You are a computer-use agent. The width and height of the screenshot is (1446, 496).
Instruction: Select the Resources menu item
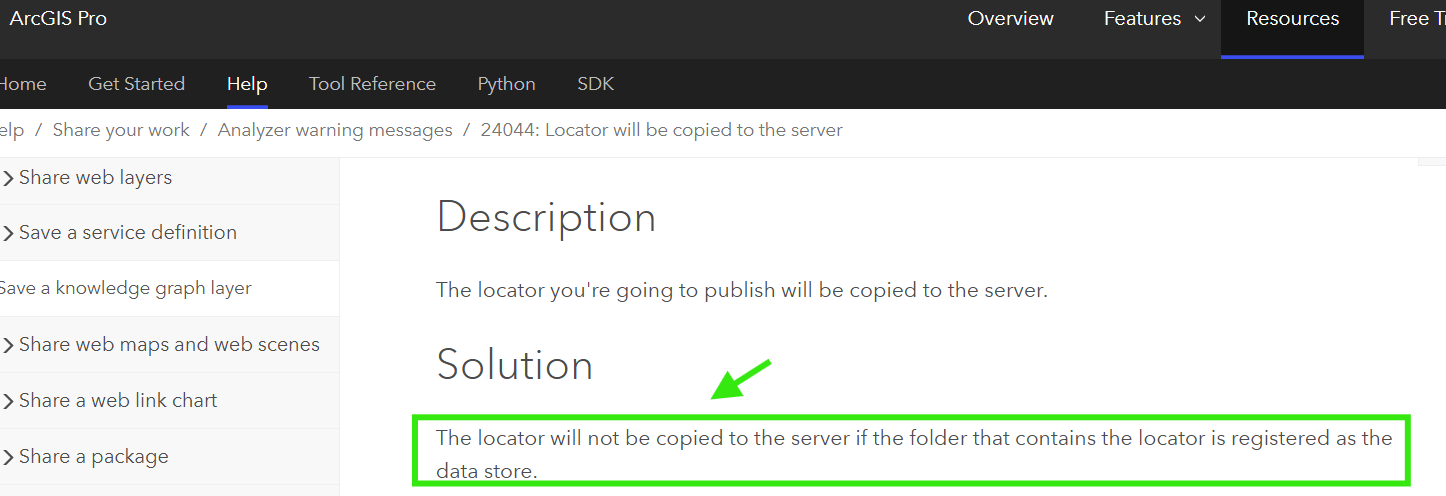pyautogui.click(x=1292, y=19)
